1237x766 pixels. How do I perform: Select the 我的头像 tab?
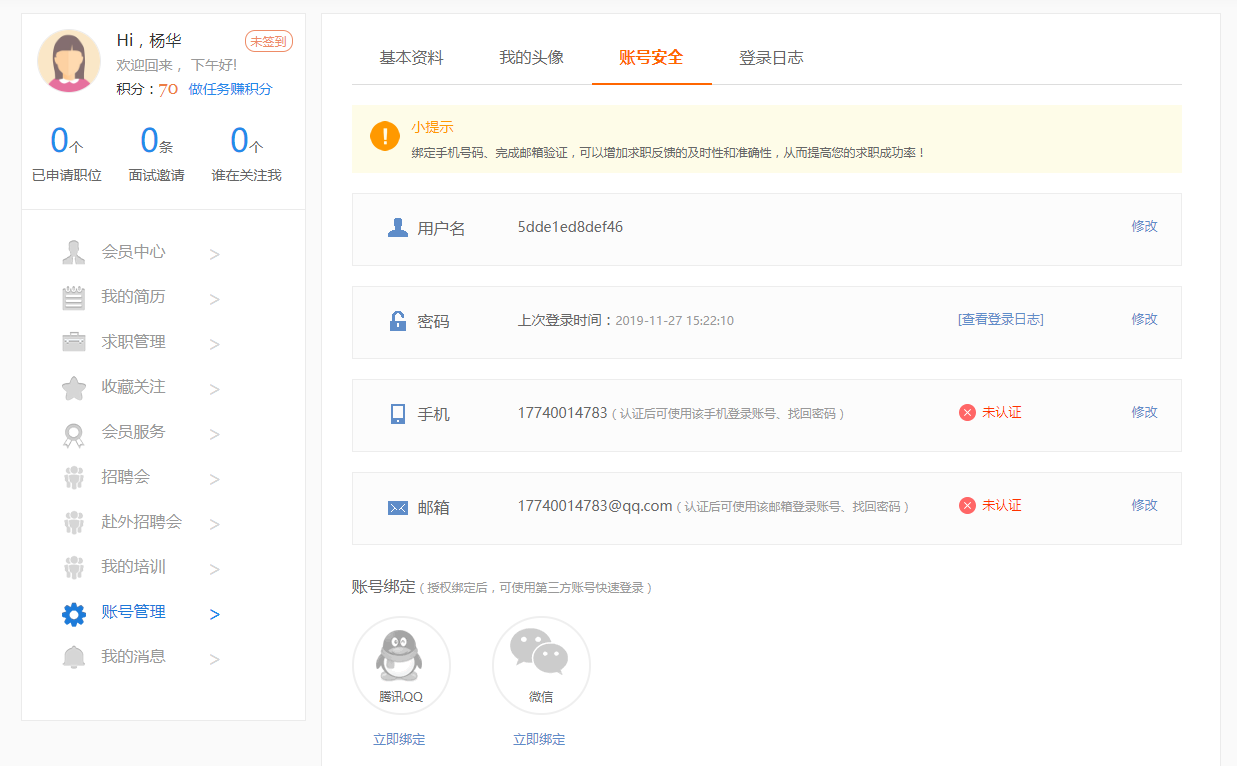tap(531, 58)
